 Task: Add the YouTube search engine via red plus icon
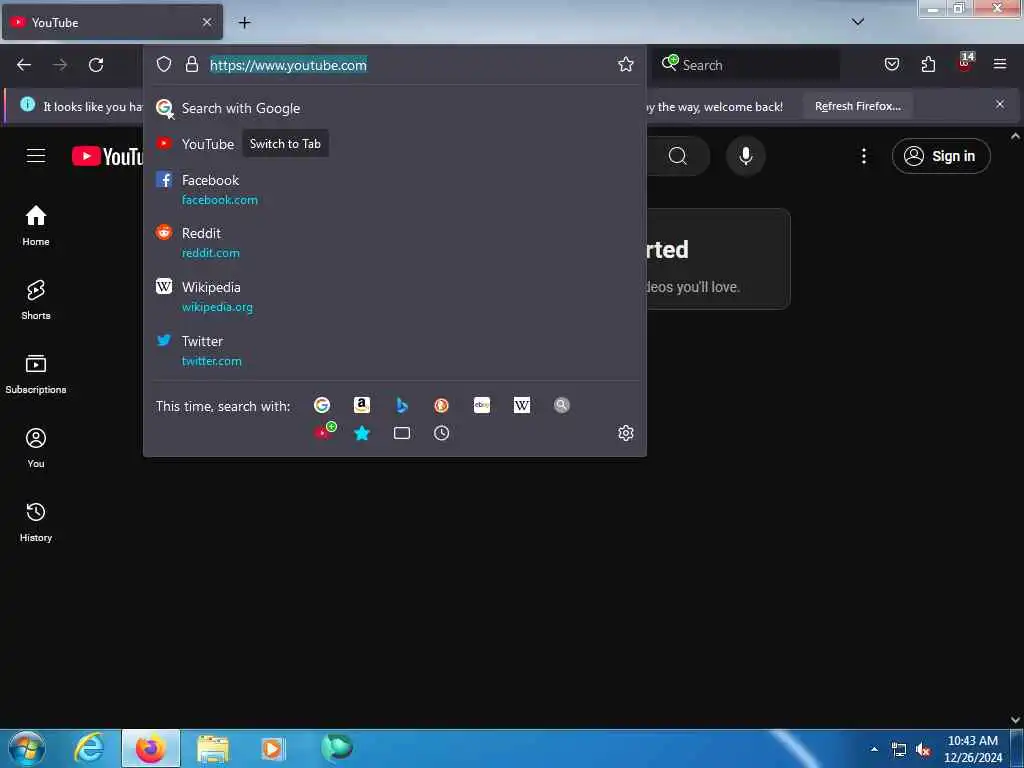[x=325, y=431]
